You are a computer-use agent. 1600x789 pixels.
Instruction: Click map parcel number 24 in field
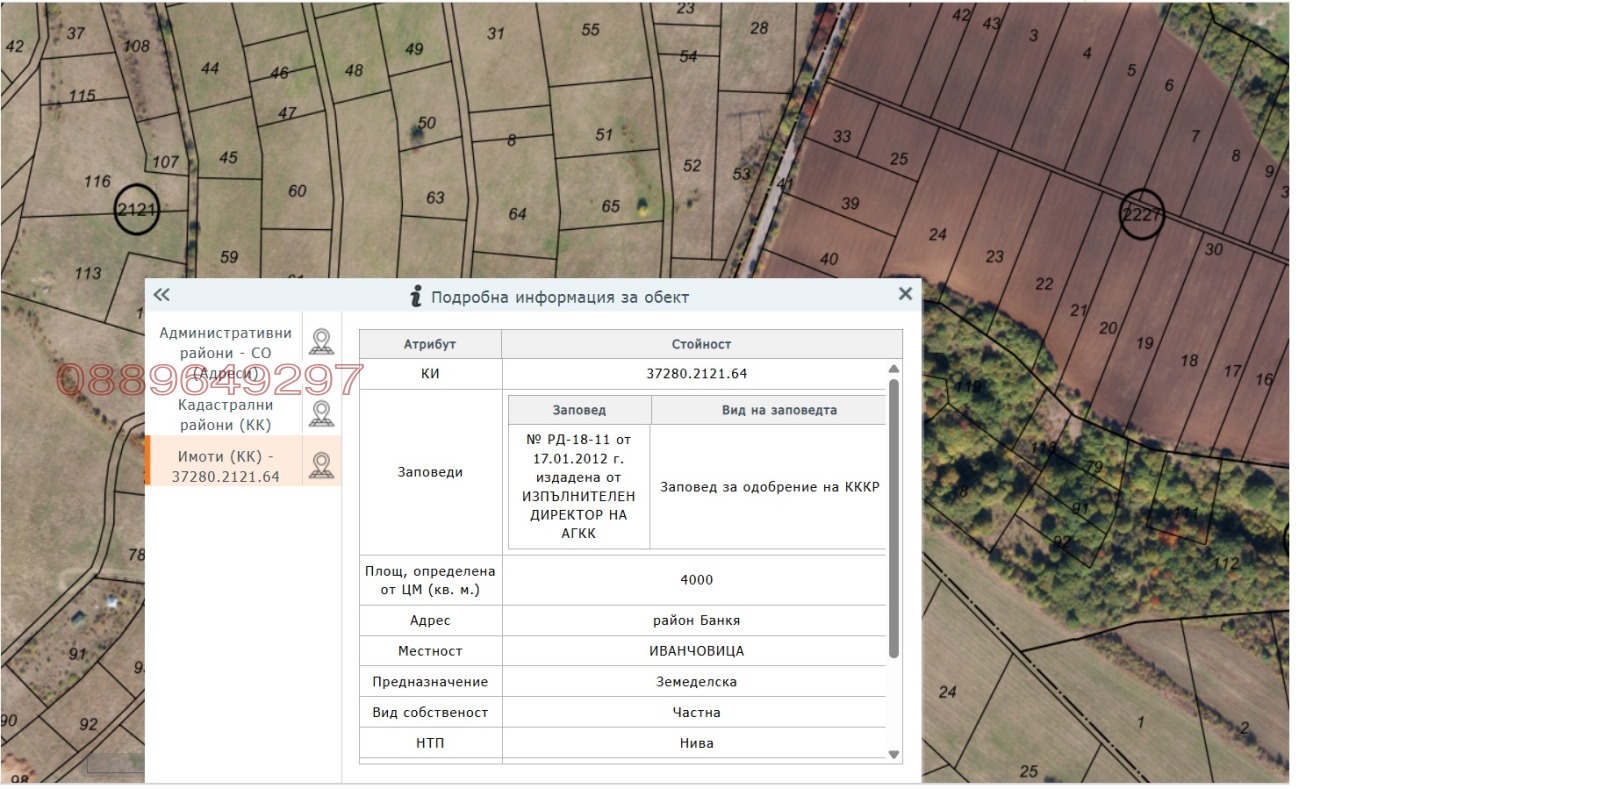(x=937, y=235)
